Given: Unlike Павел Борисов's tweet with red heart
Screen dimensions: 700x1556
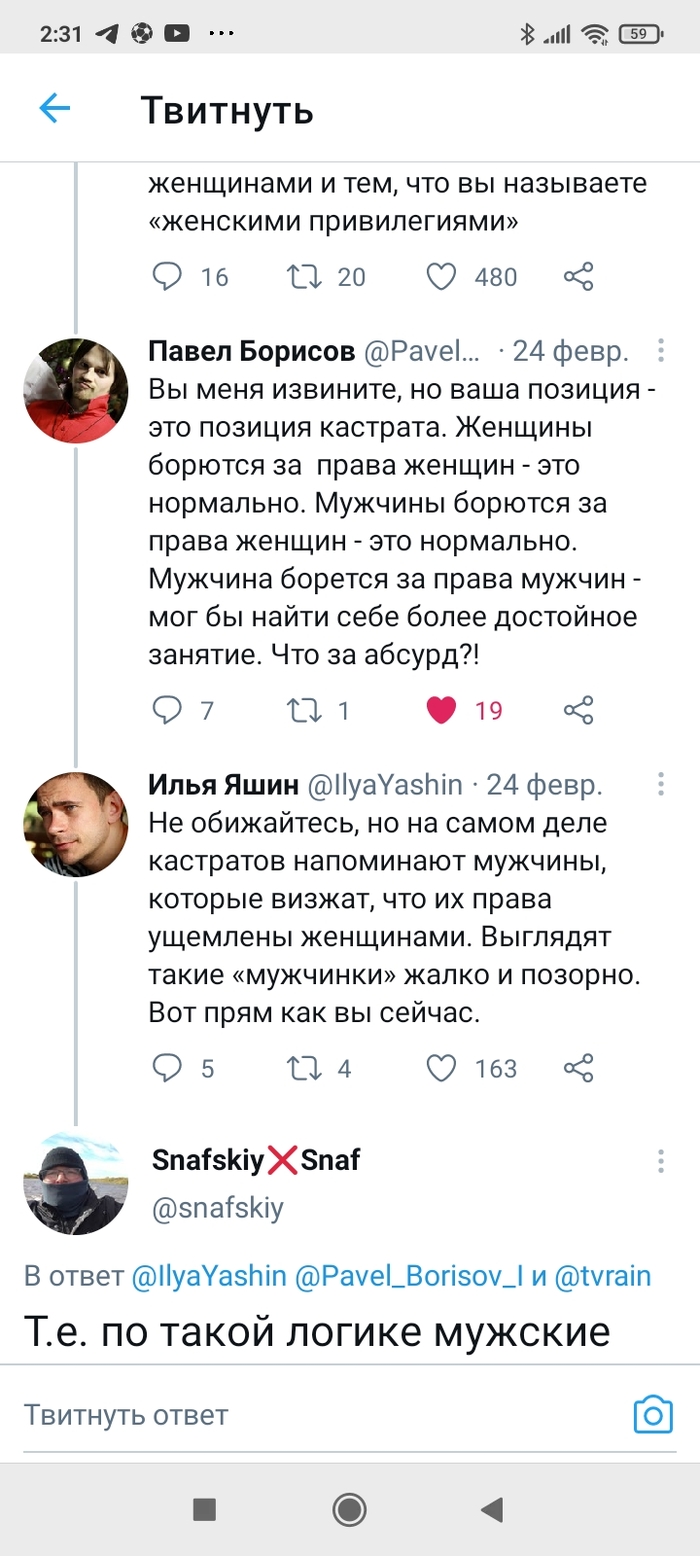Looking at the screenshot, I should pos(441,710).
